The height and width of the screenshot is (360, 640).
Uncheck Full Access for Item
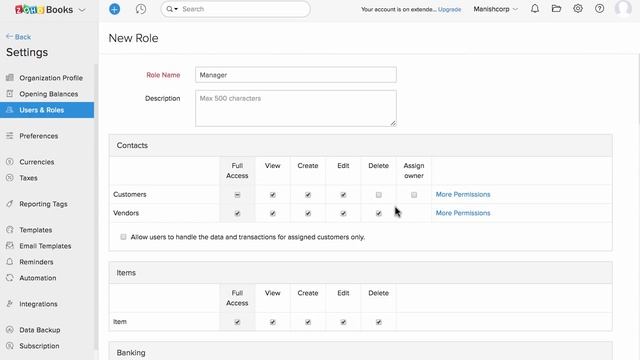(237, 322)
